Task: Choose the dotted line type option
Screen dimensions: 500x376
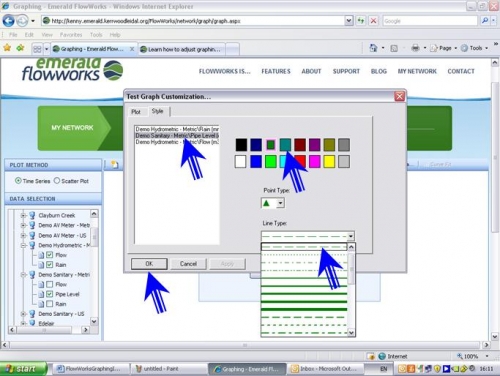Action: [304, 255]
